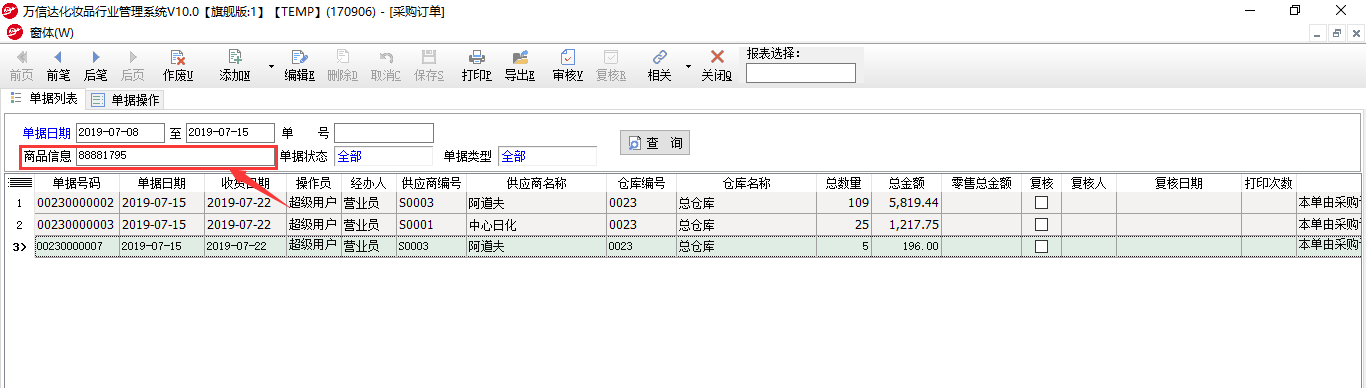Click the 复核日期 column header

(x=1179, y=183)
